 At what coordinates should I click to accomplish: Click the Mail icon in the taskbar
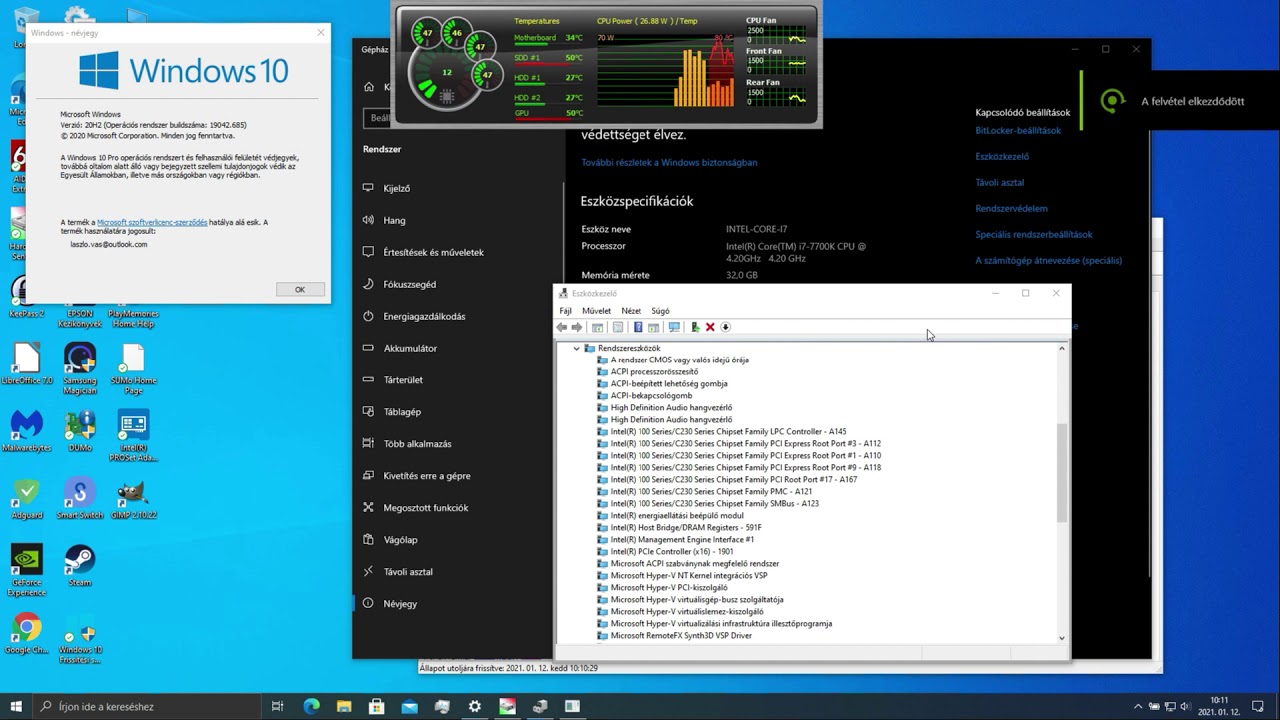409,706
